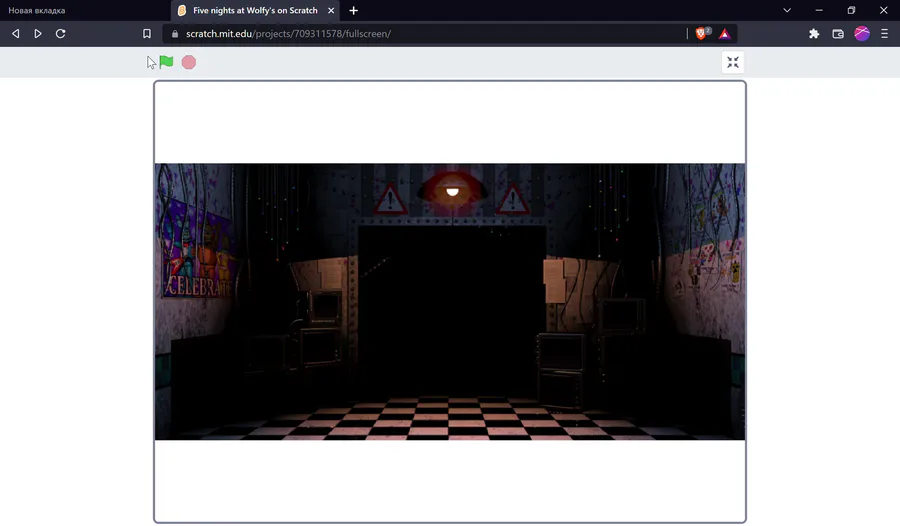View site security info via the padlock icon
The height and width of the screenshot is (526, 900).
tap(175, 34)
